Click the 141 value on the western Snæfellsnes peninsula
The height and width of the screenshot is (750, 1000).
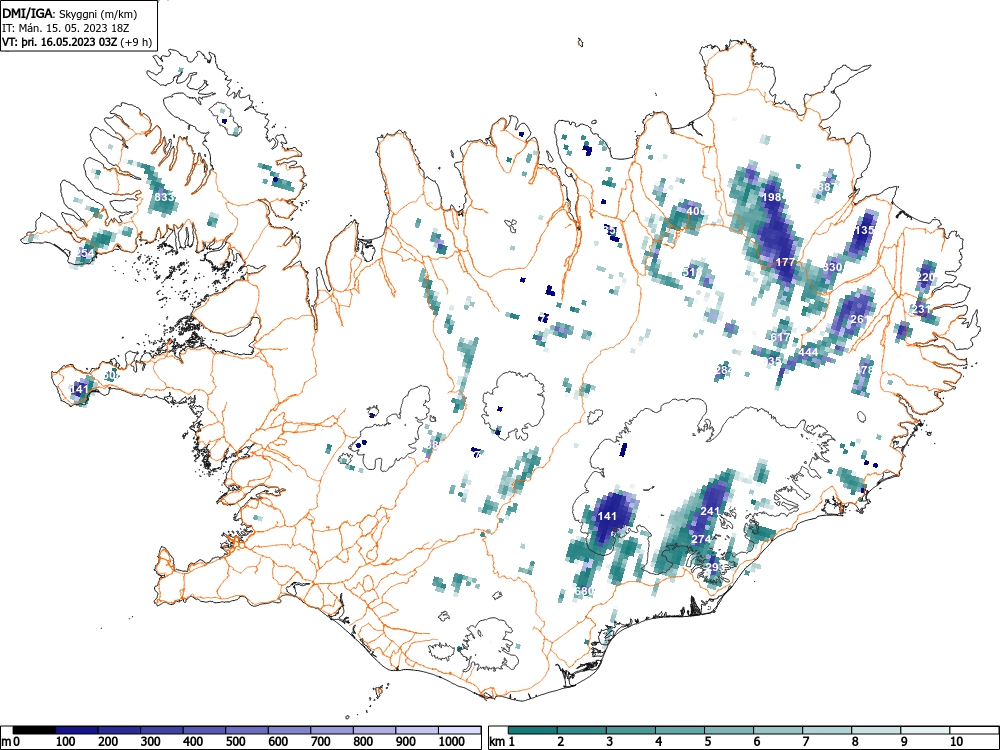80,388
